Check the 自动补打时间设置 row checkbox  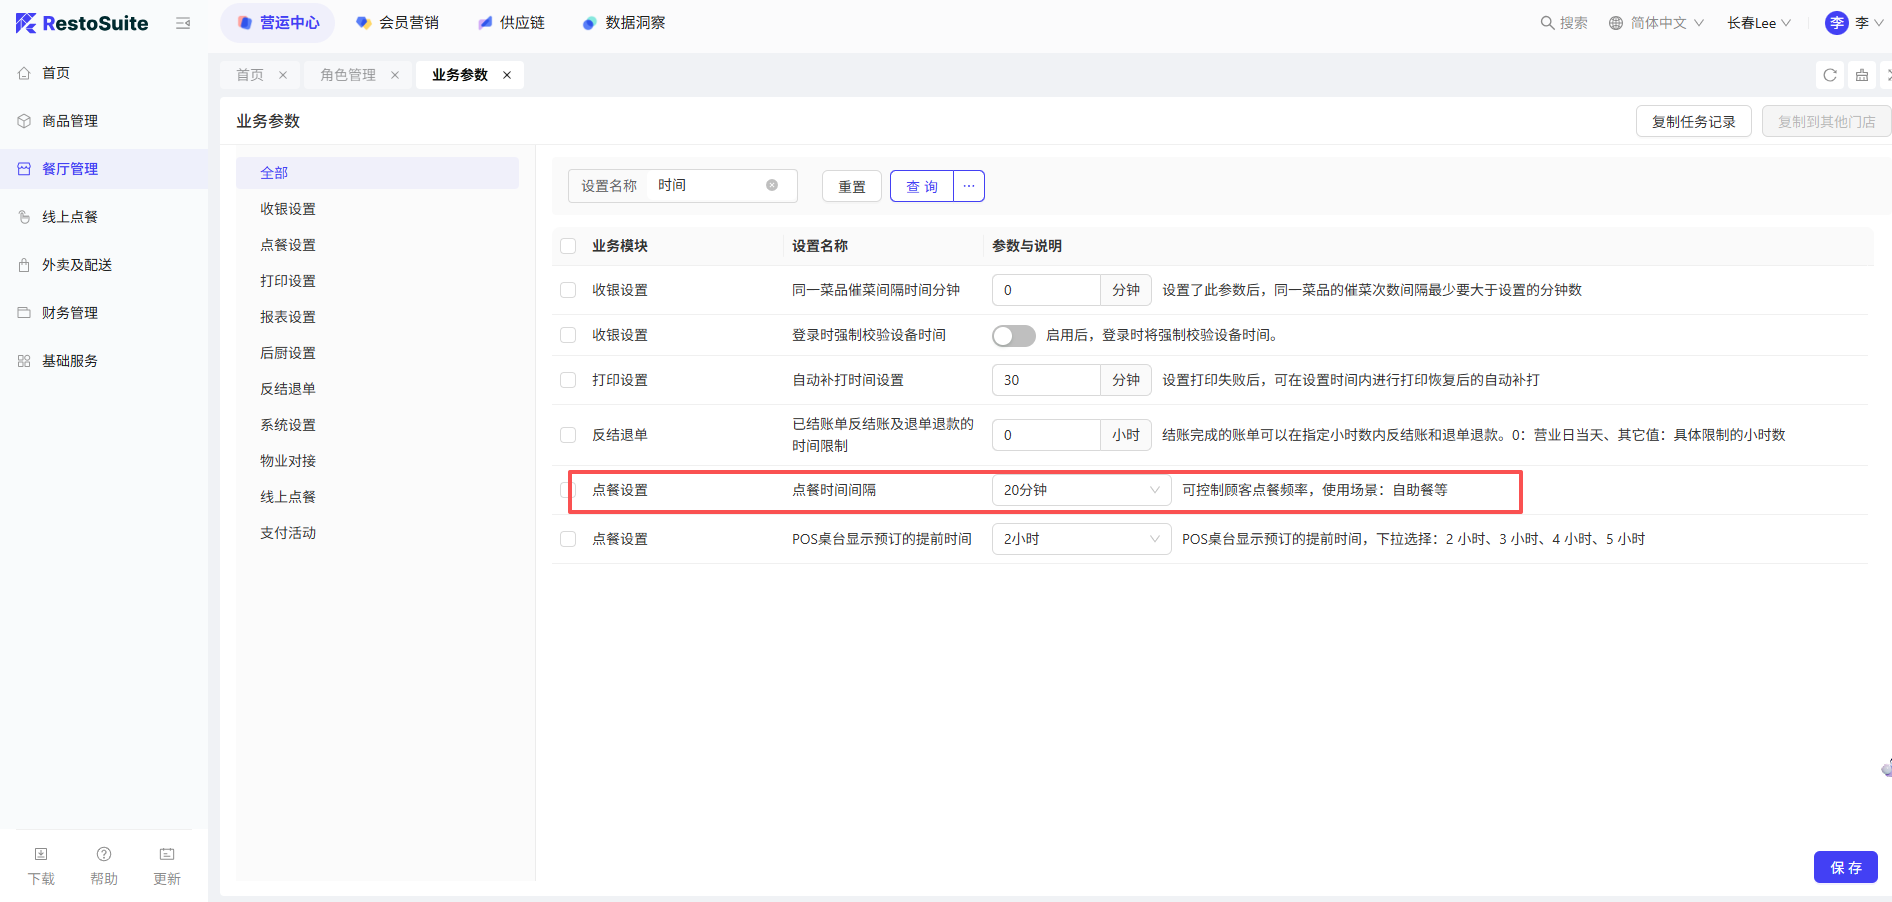(x=568, y=380)
